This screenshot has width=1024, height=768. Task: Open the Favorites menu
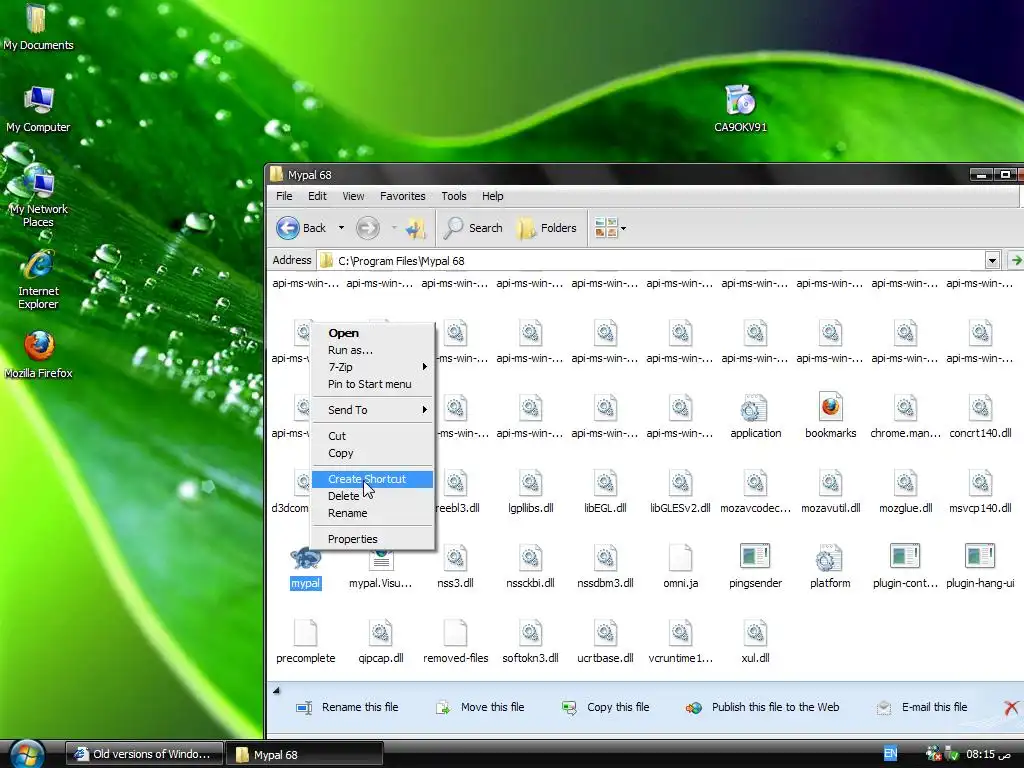[x=402, y=196]
